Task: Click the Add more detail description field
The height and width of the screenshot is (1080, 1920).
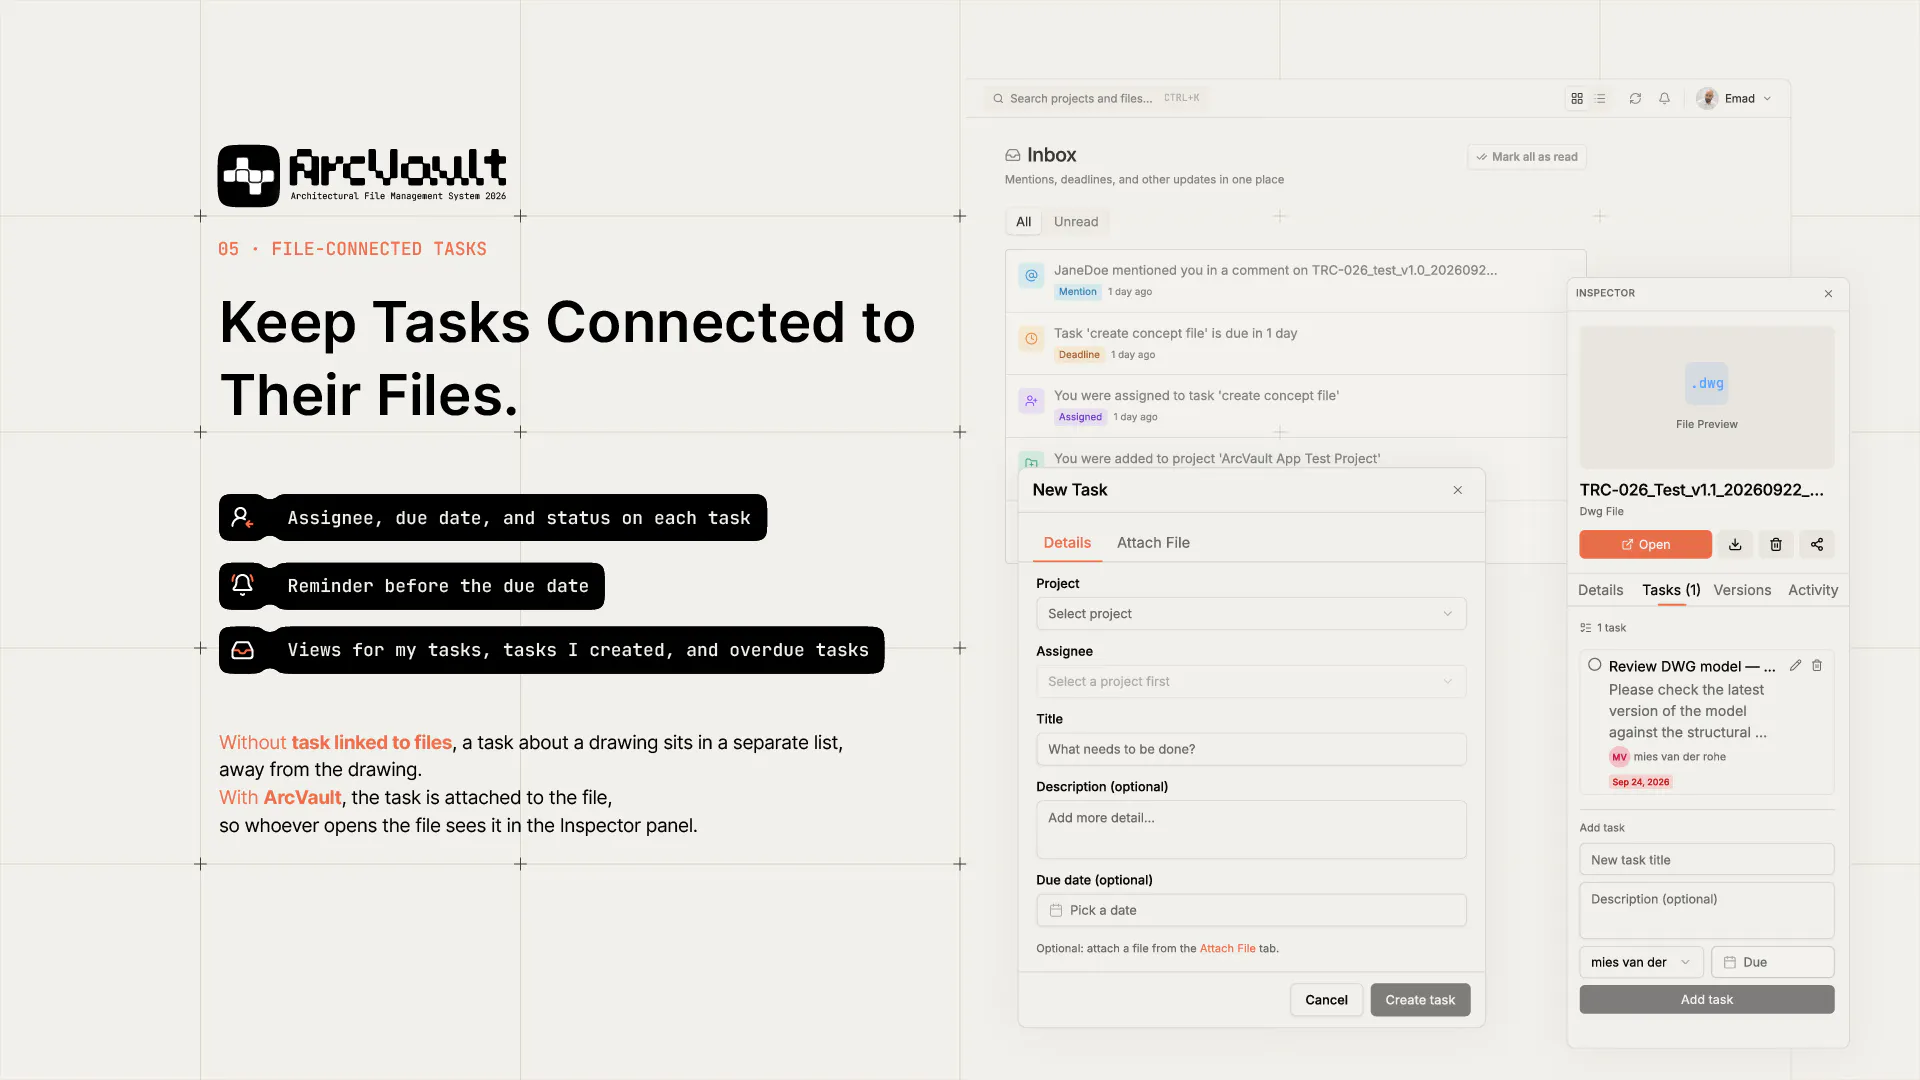Action: click(1251, 830)
